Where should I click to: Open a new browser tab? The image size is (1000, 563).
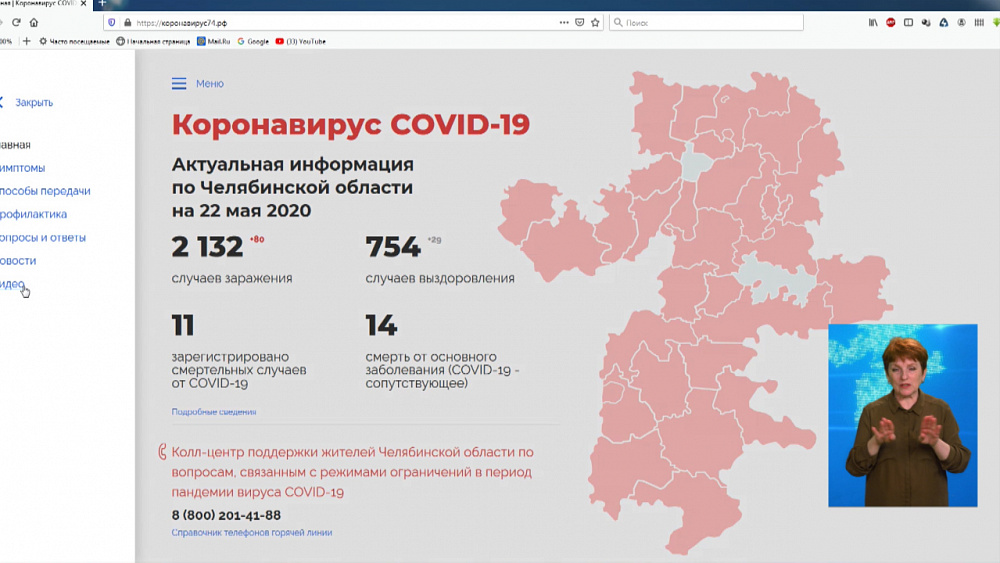coord(101,3)
